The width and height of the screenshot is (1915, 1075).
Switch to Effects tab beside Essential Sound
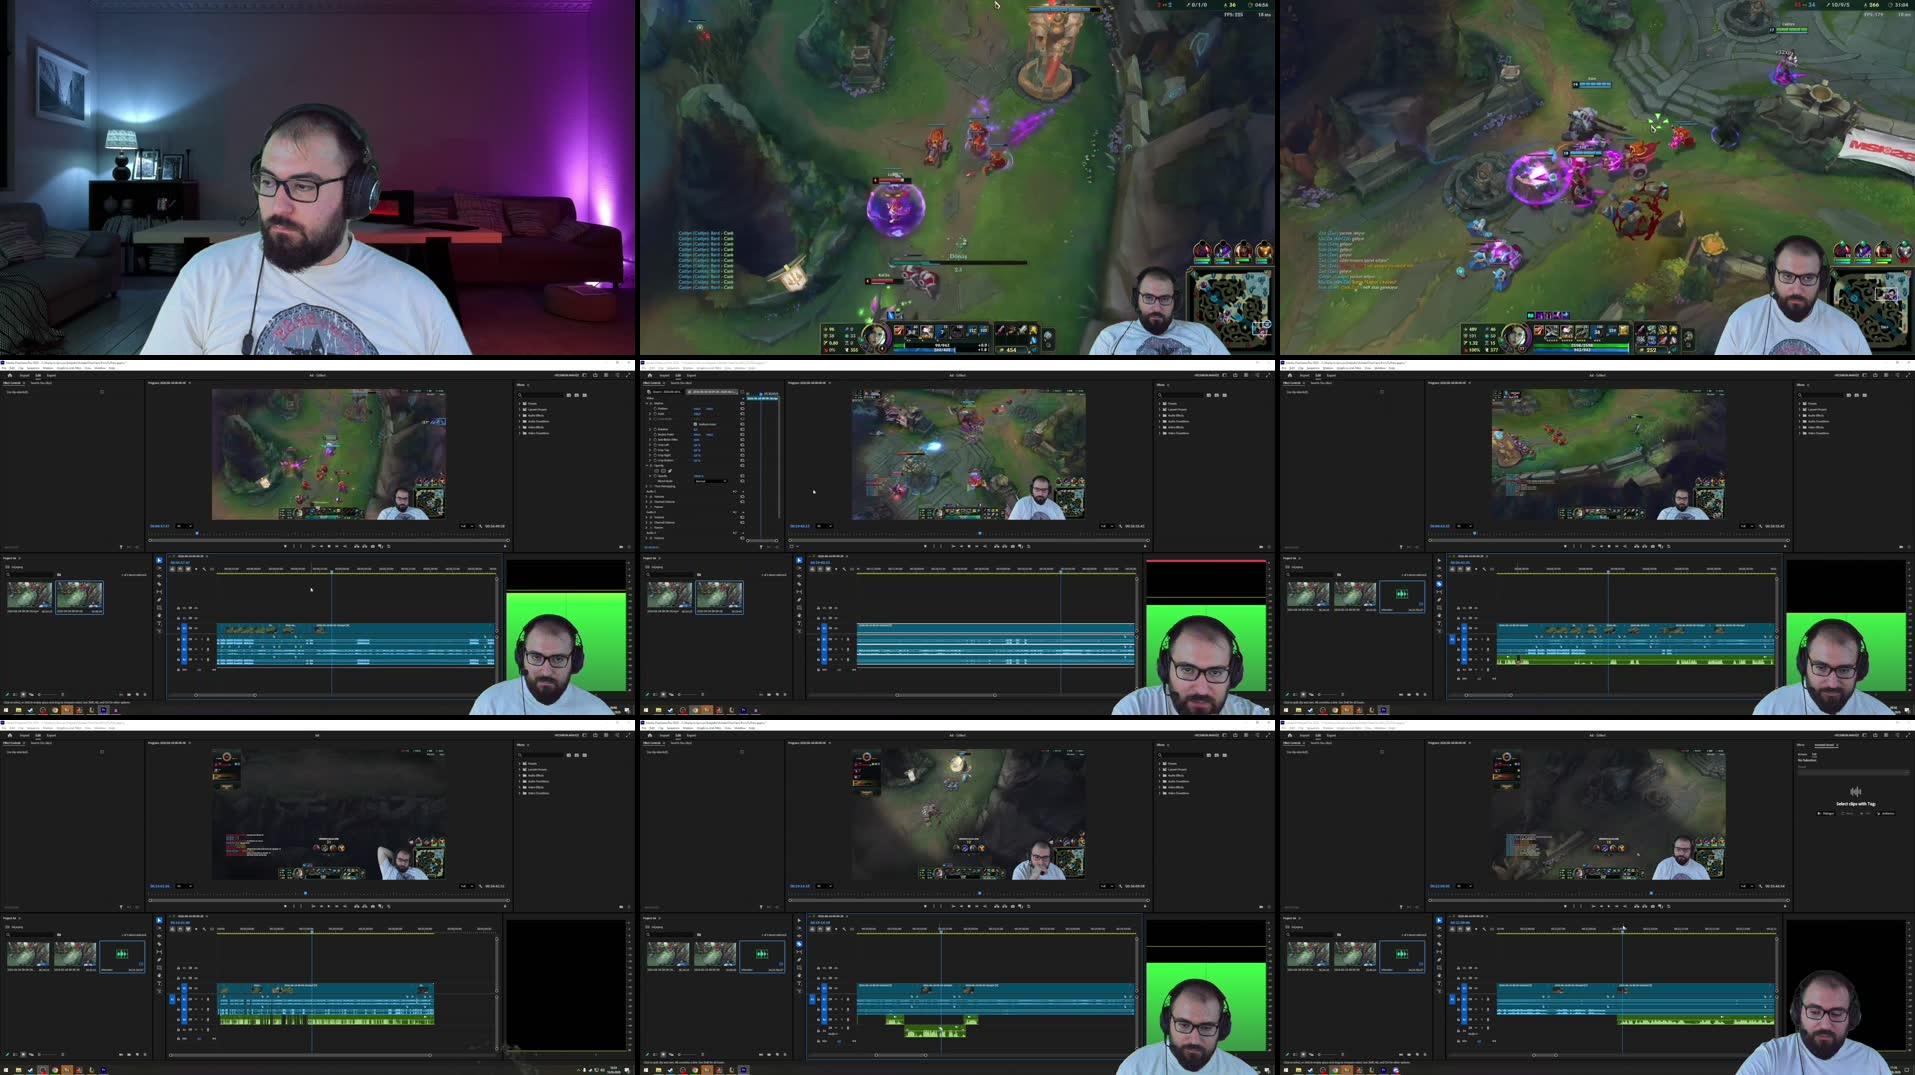pos(1800,745)
